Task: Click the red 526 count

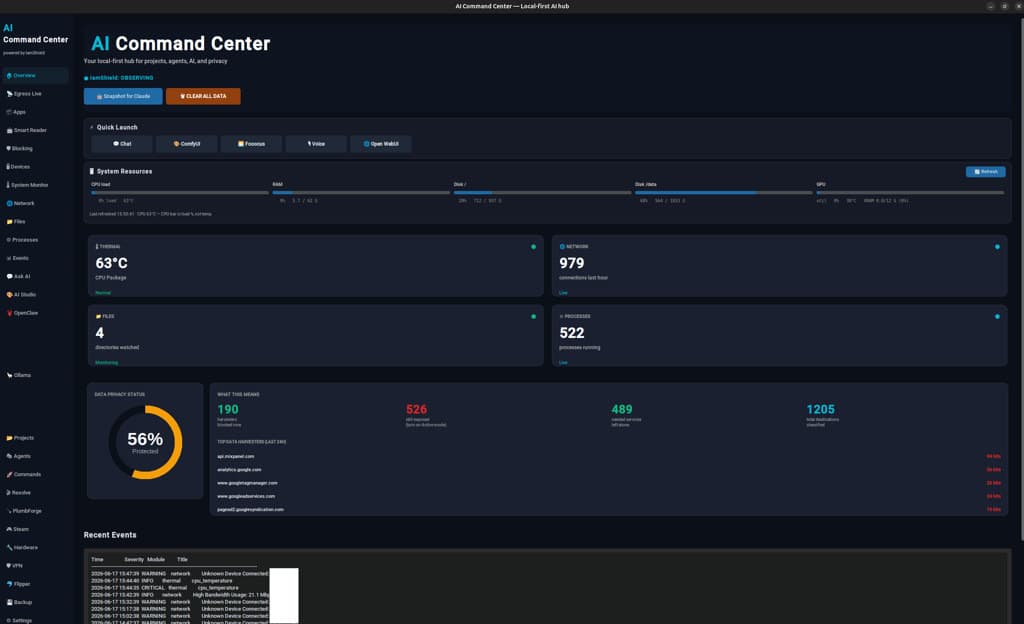Action: [417, 409]
